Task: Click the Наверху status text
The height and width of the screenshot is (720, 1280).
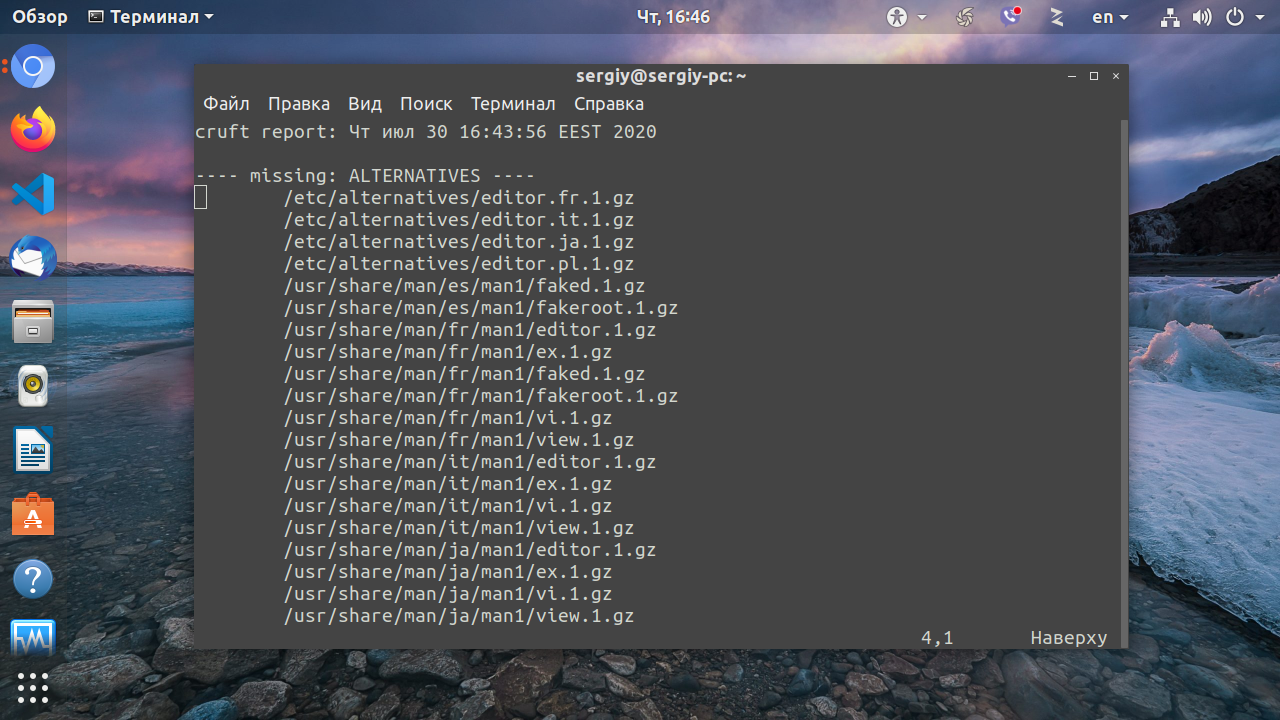Action: point(1069,638)
